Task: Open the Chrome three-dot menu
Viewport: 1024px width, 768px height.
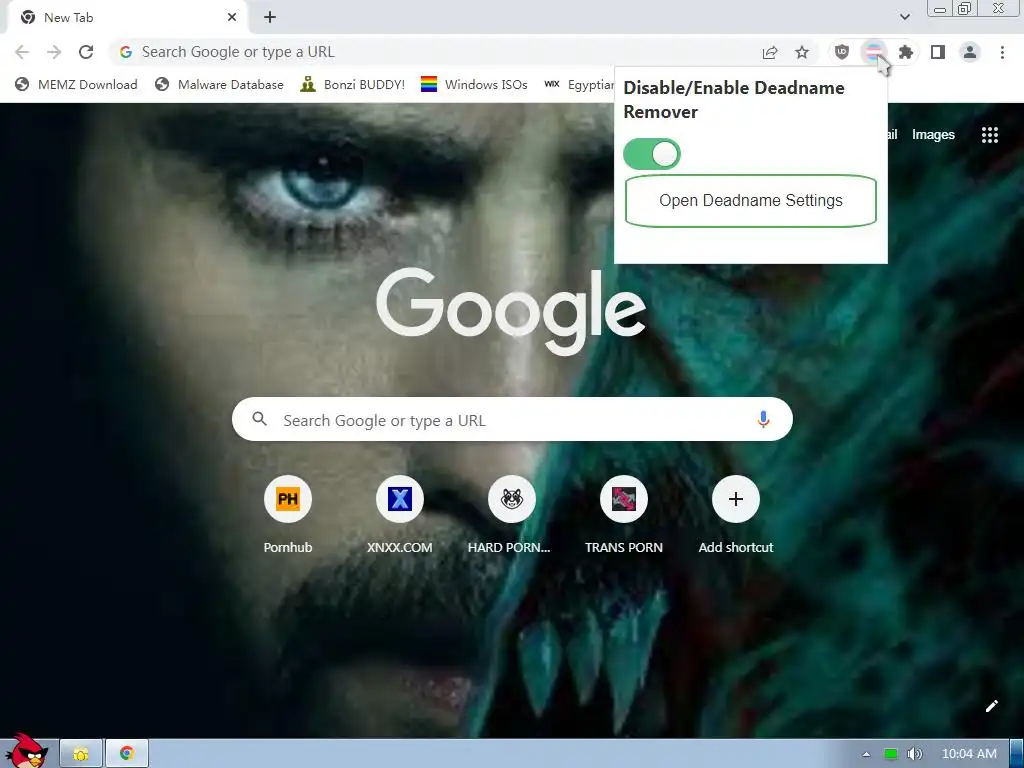Action: point(1002,52)
